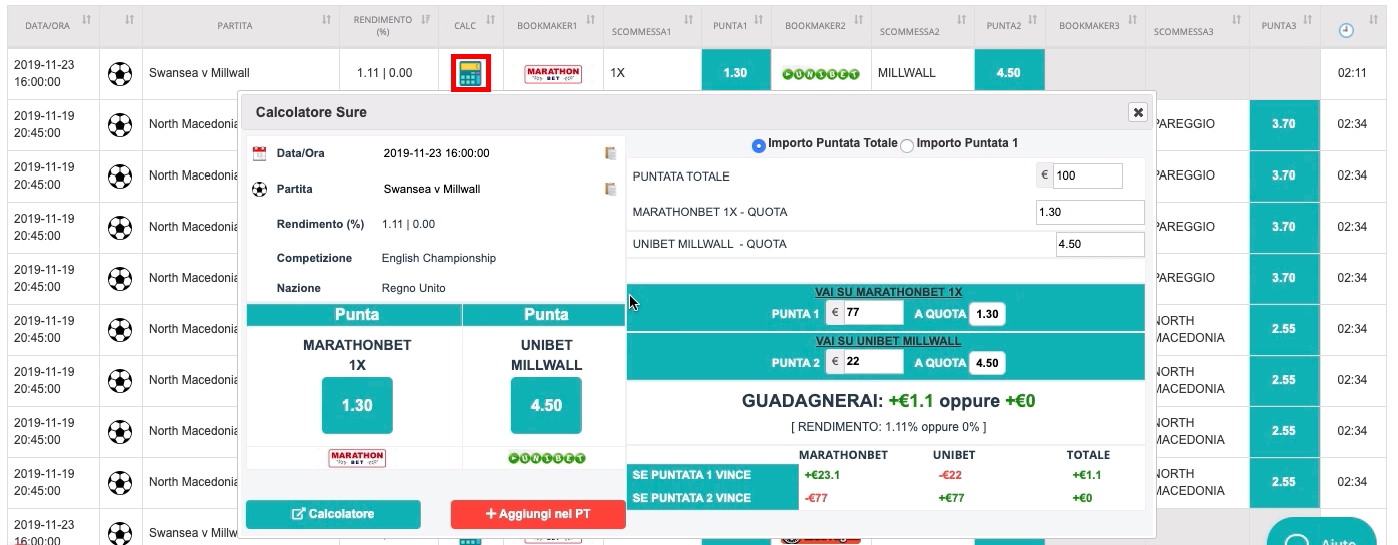
Task: Click PUNTA1 1.30 cell in first row
Action: (x=736, y=73)
